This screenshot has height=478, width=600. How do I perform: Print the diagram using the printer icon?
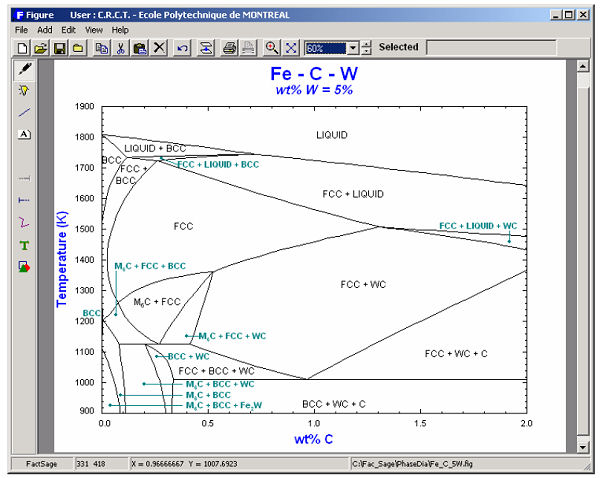(229, 48)
